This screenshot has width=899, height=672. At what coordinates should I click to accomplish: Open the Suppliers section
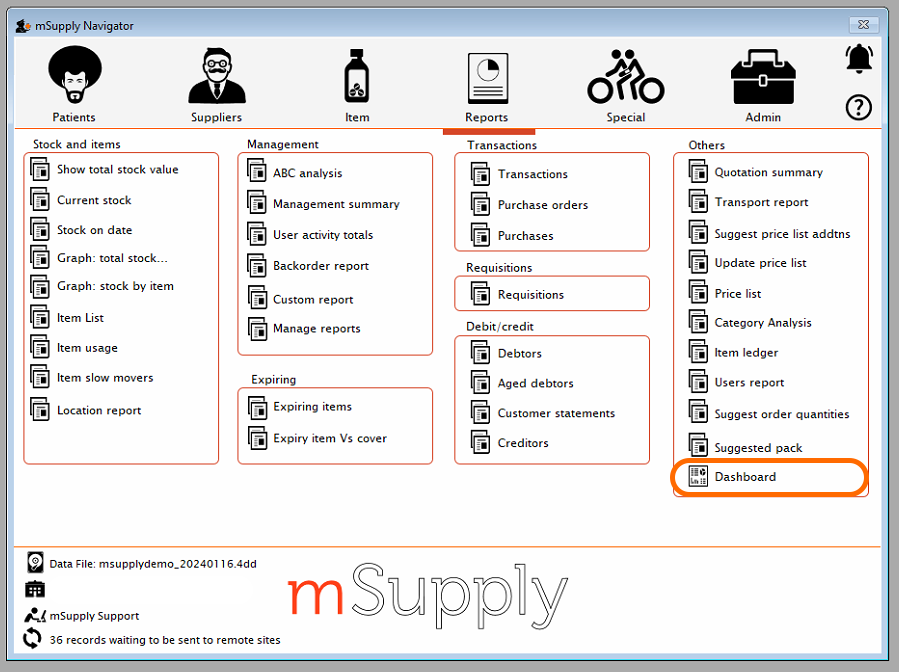click(x=216, y=80)
